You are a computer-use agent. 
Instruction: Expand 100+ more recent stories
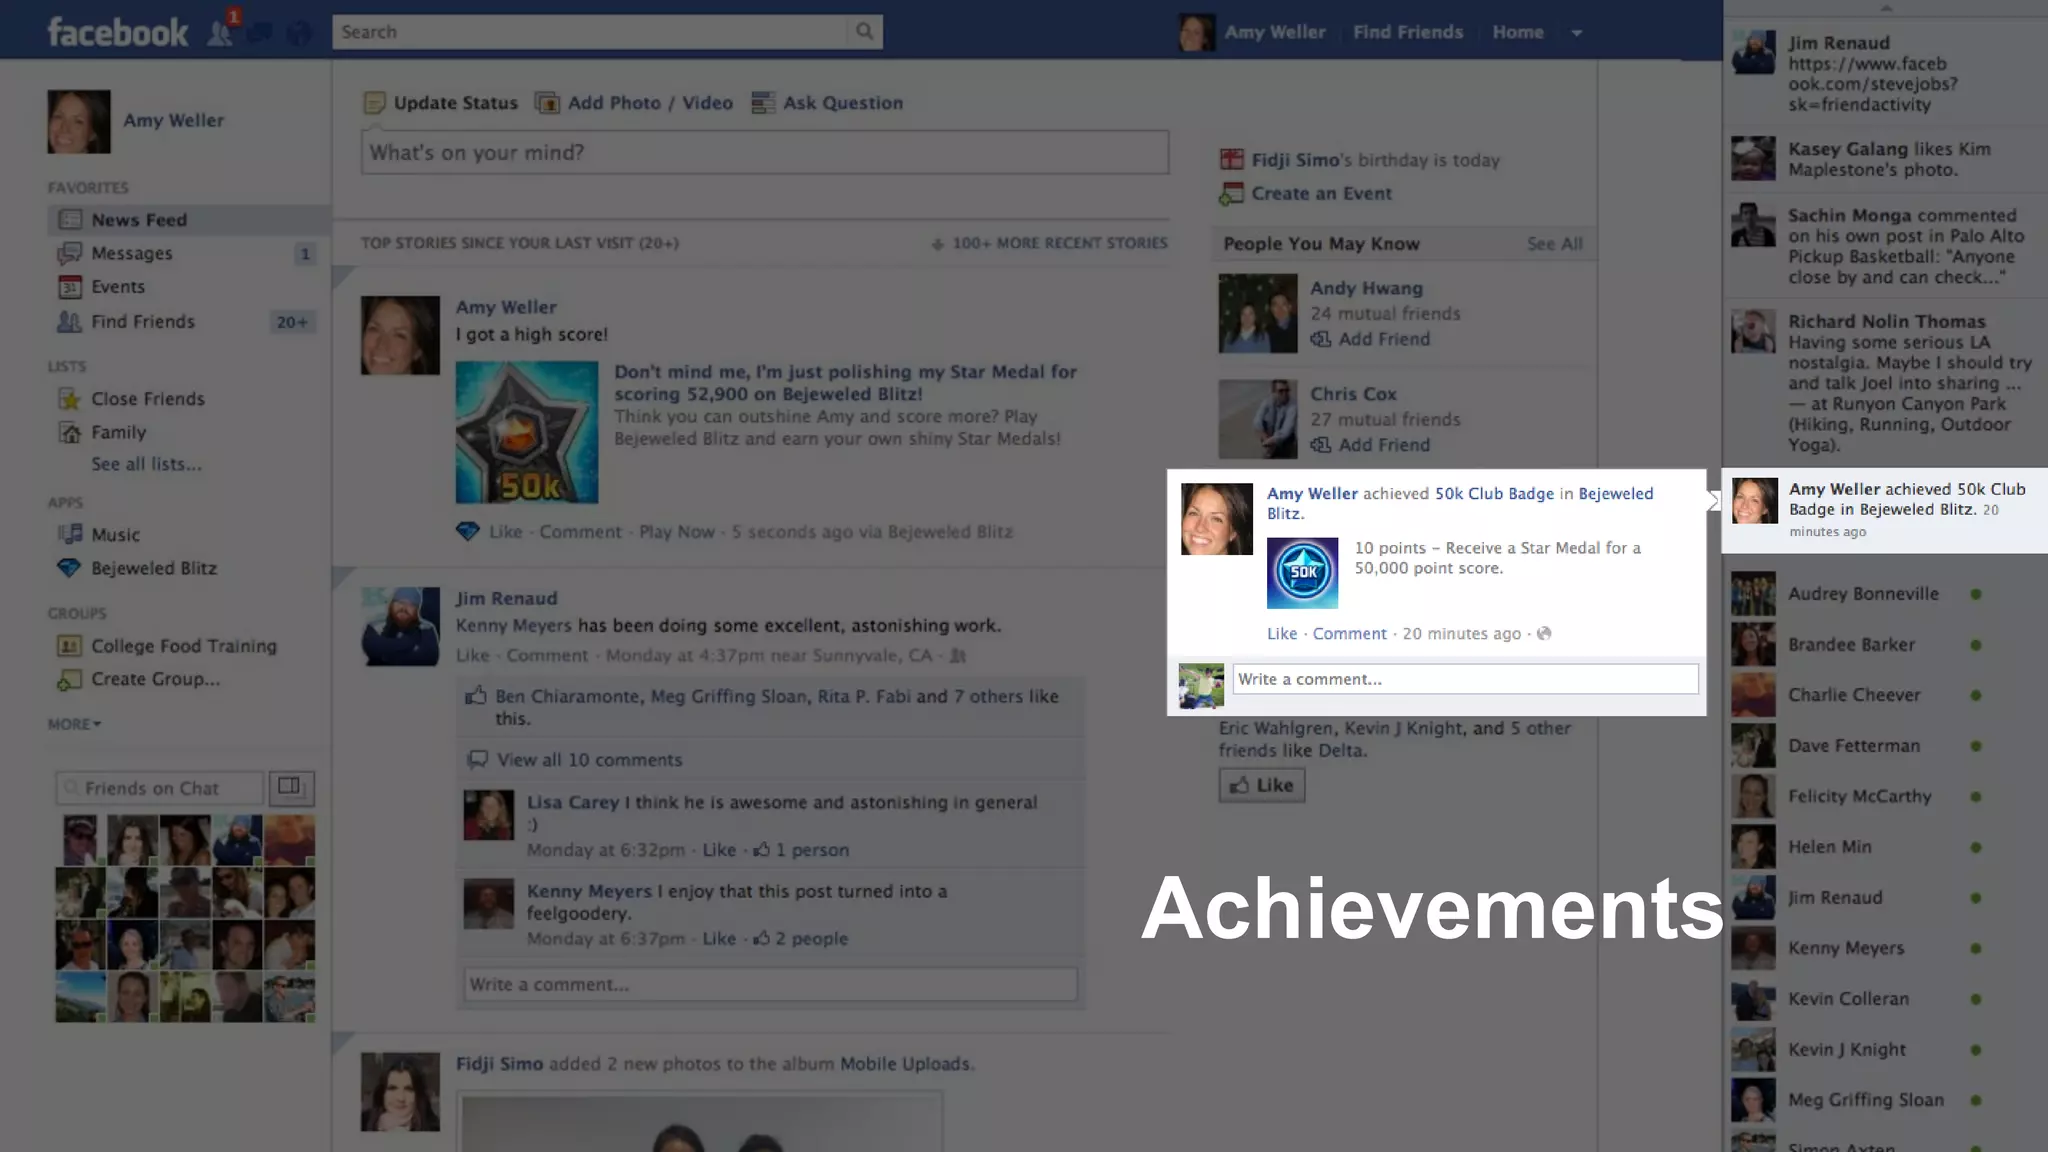pos(1050,243)
